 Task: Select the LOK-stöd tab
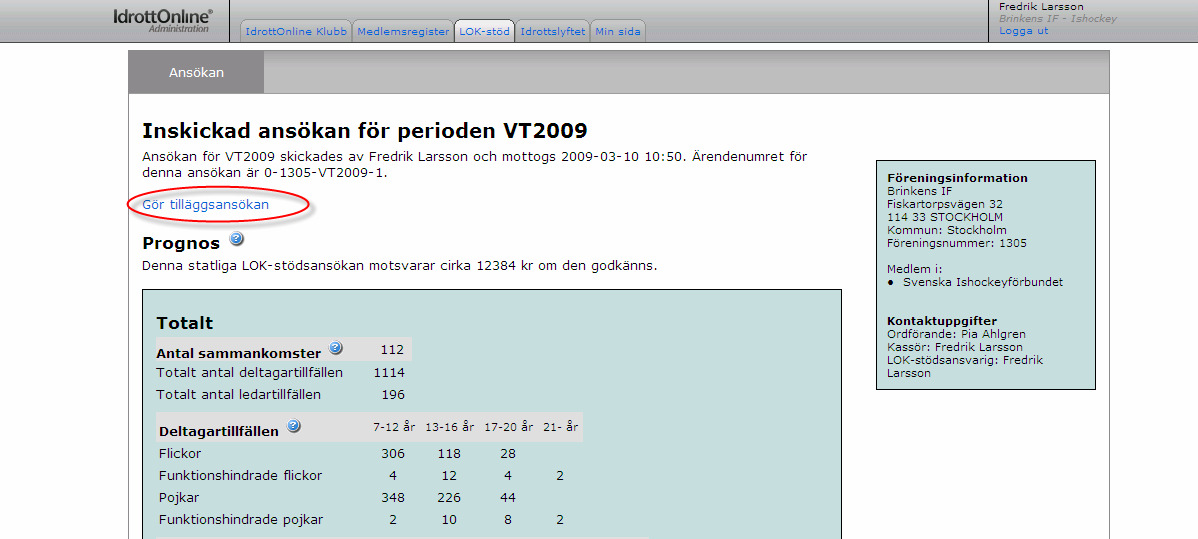coord(484,31)
